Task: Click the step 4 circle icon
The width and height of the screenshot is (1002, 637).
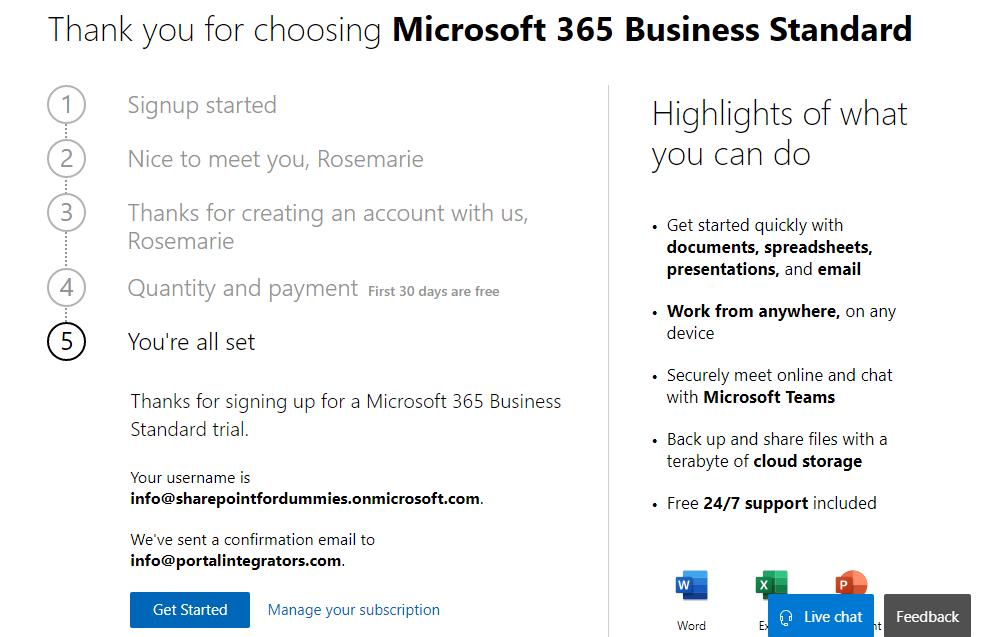Action: pyautogui.click(x=66, y=288)
